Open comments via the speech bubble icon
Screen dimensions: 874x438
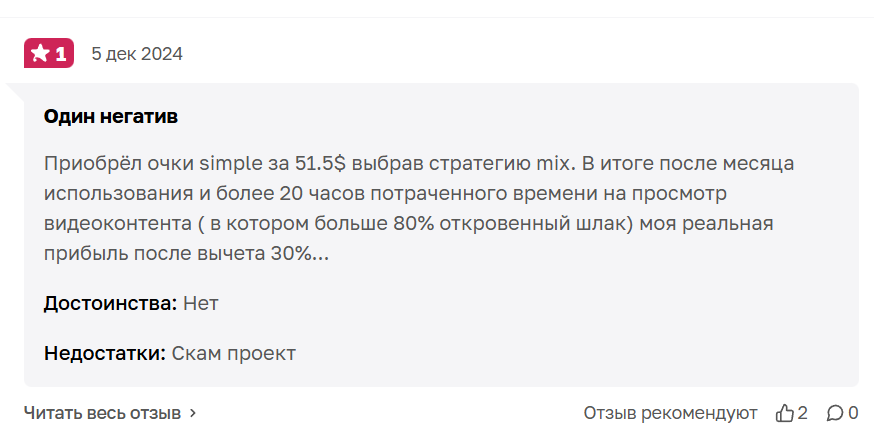(835, 413)
